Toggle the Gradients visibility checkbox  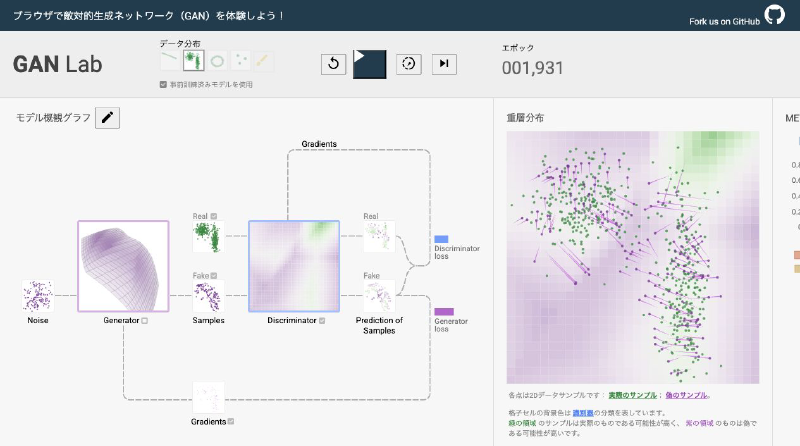tap(231, 422)
